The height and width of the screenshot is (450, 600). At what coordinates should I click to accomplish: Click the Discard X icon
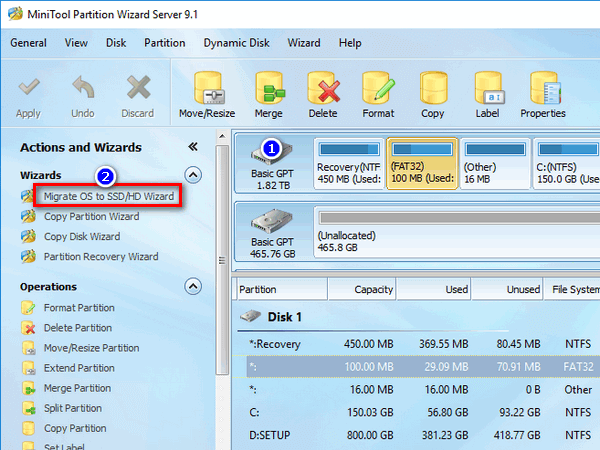click(138, 87)
